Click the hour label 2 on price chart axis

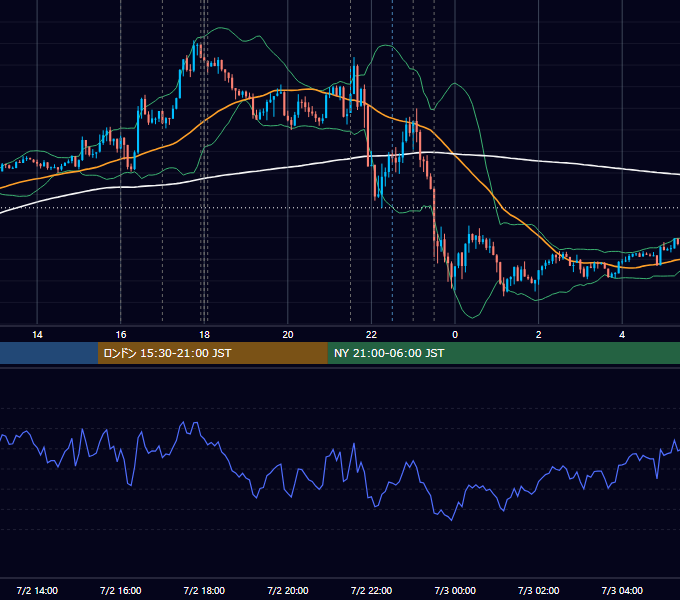pos(539,335)
